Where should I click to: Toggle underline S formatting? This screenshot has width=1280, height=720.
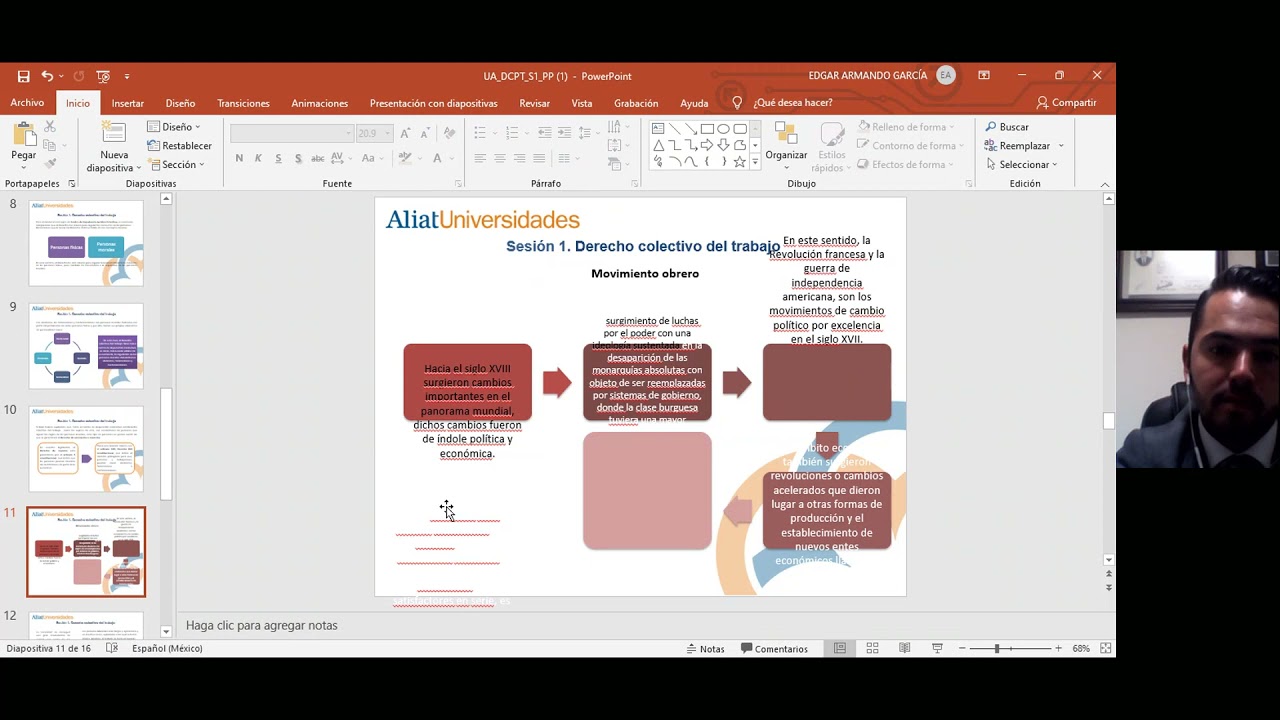278,158
